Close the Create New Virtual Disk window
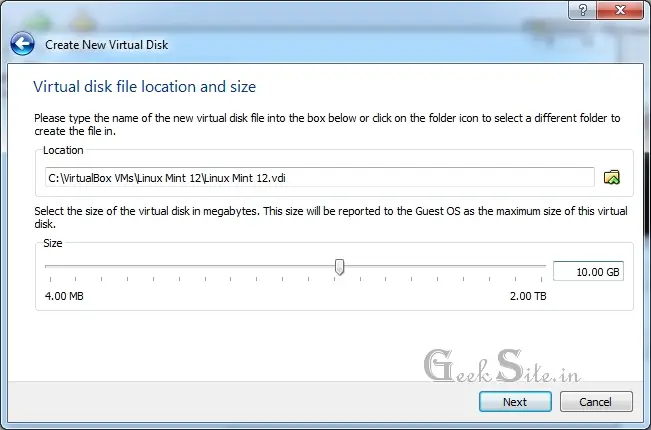Image resolution: width=651 pixels, height=430 pixels. pos(620,10)
